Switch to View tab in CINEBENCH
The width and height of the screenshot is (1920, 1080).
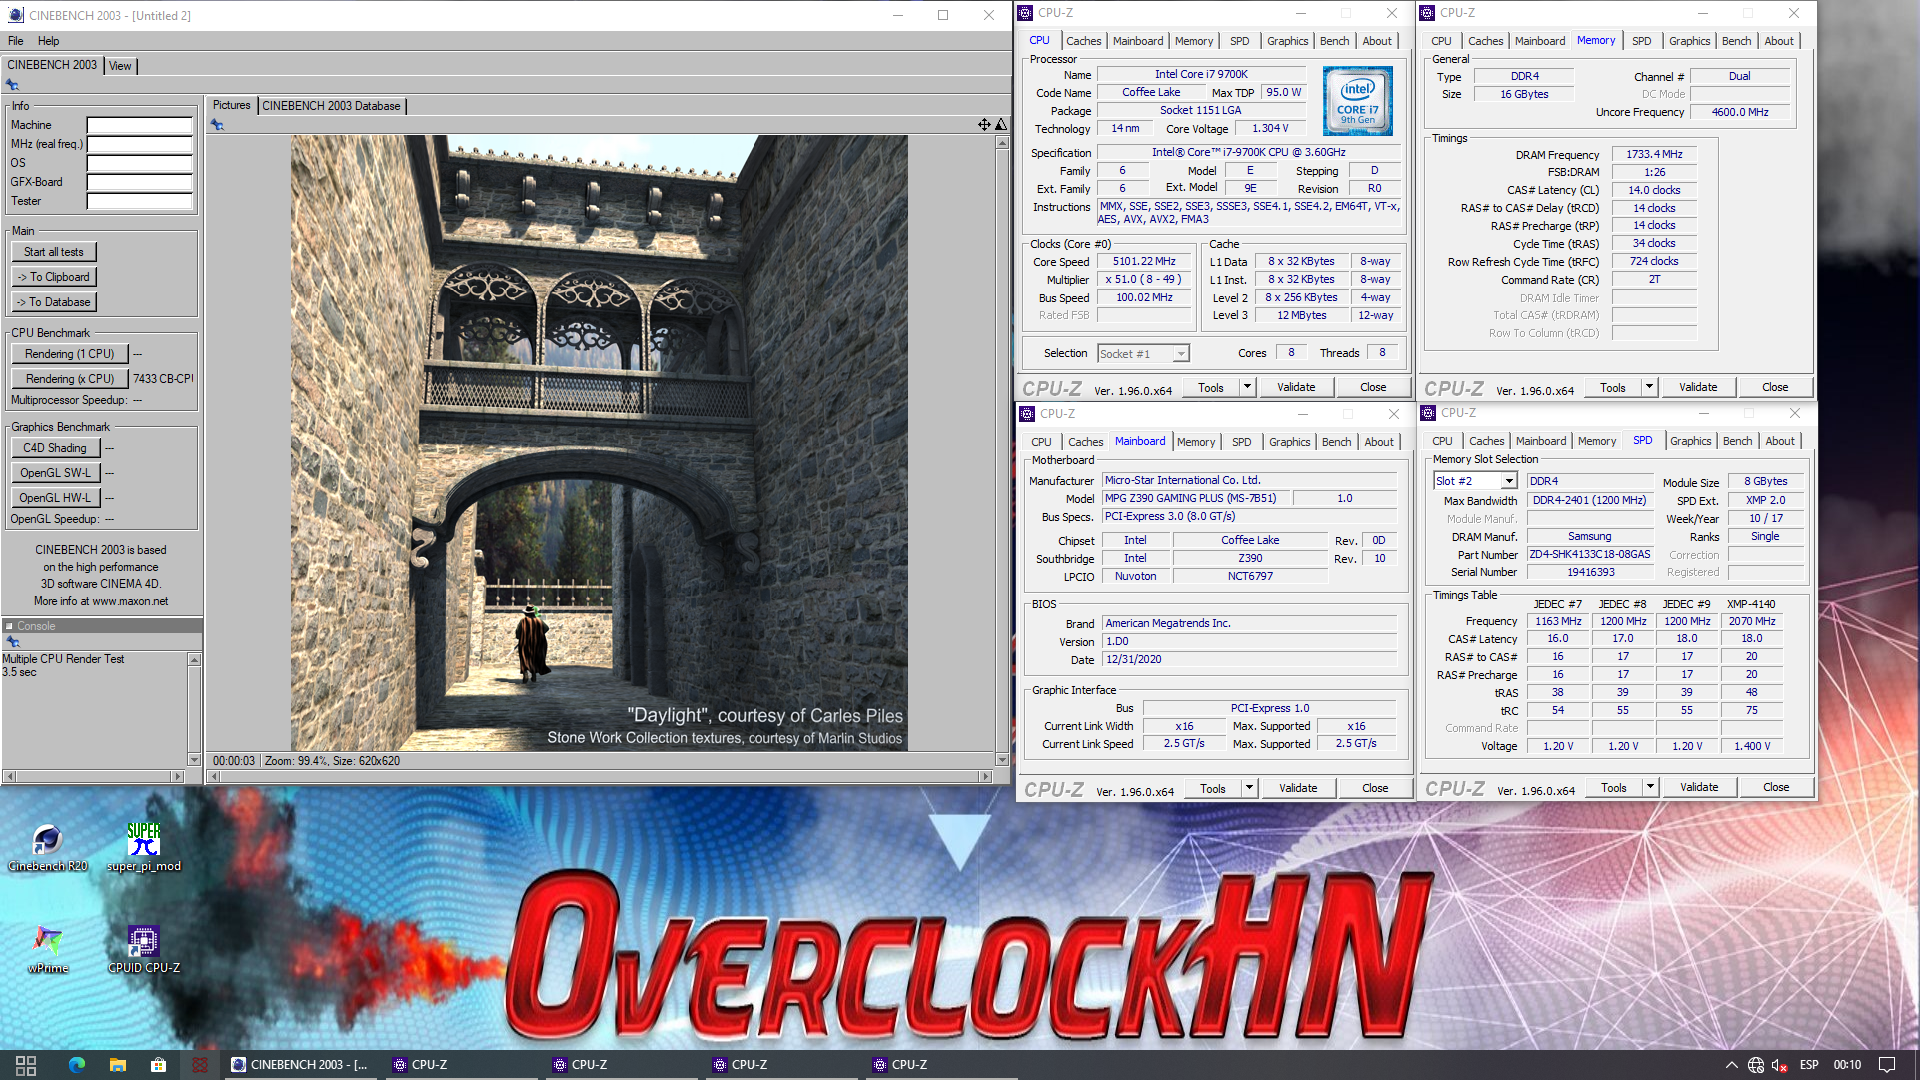(x=120, y=66)
